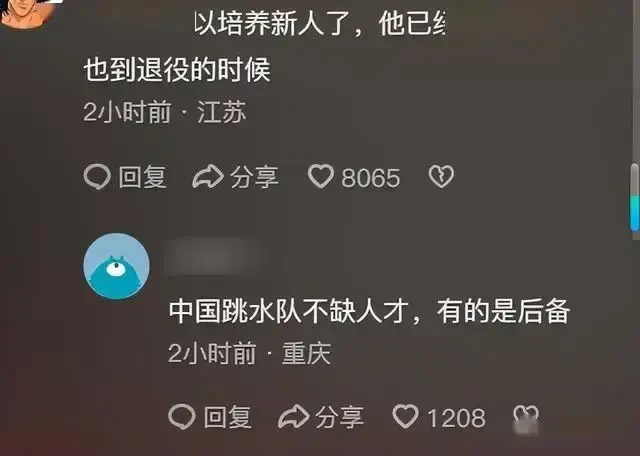This screenshot has width=640, height=456.
Task: Open the cartoon avatar at the top left
Action: click(x=27, y=13)
